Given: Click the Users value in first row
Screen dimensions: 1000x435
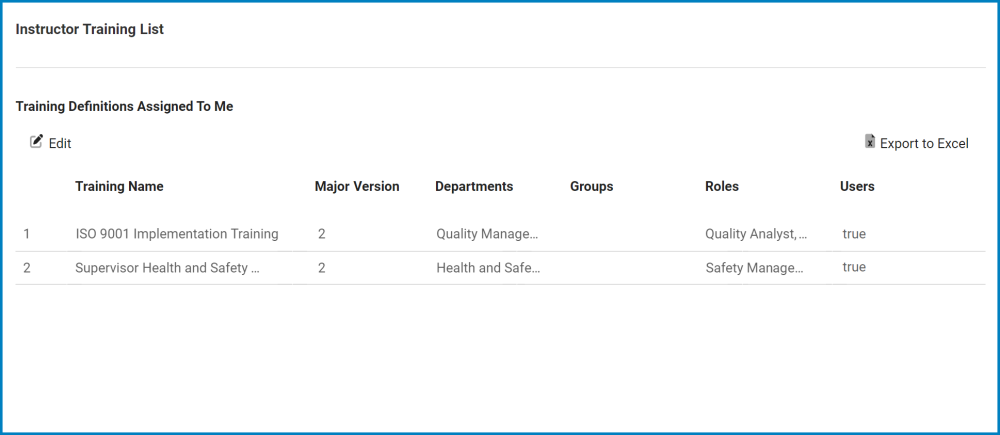Looking at the screenshot, I should (x=854, y=234).
